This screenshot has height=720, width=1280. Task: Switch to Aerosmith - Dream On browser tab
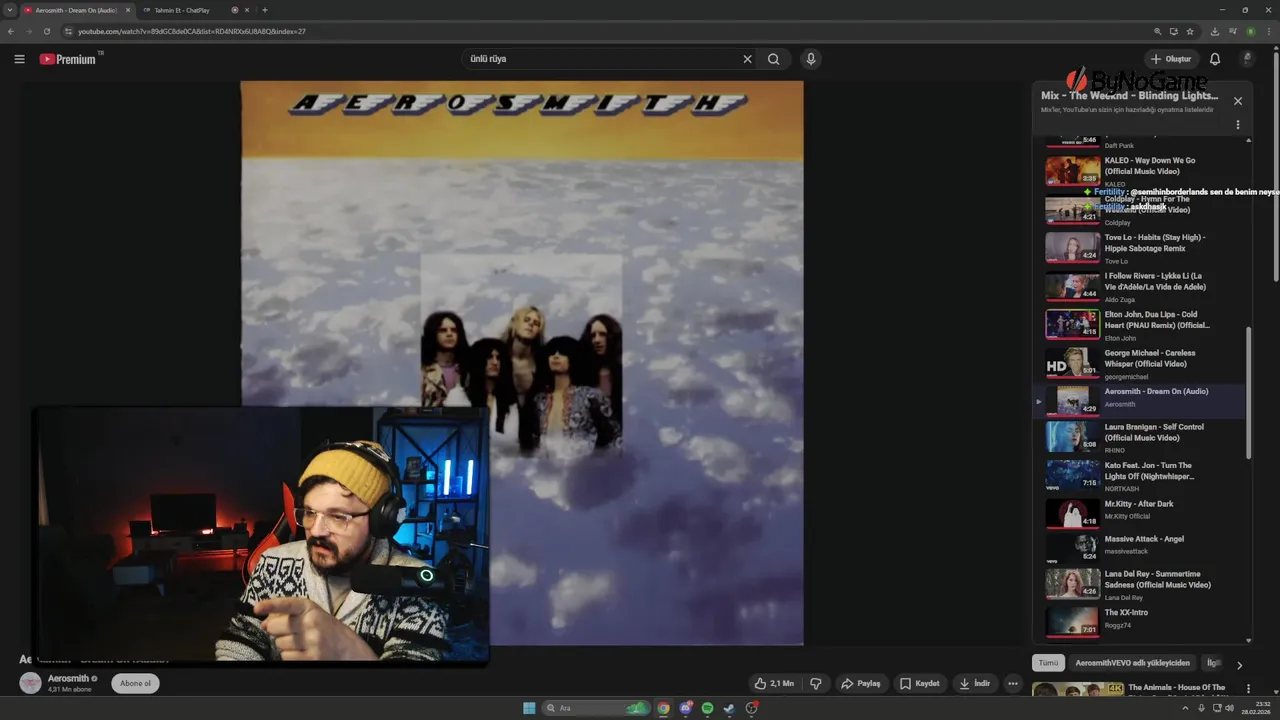tap(77, 10)
